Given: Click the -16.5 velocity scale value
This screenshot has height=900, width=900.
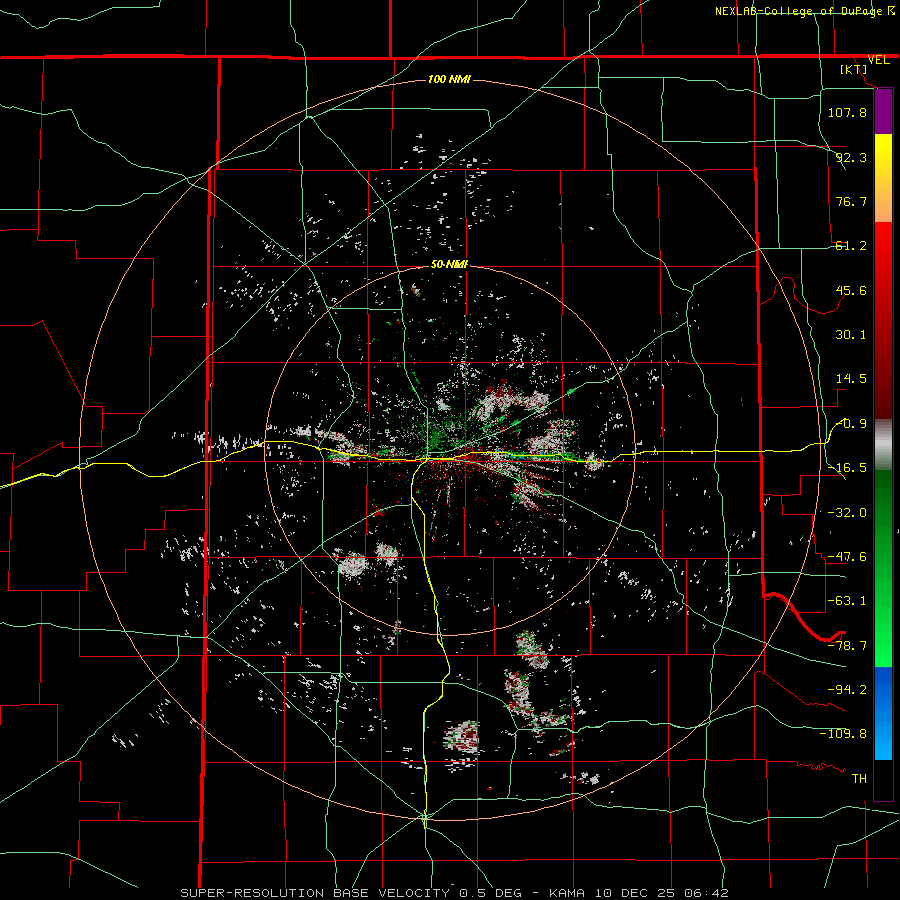Looking at the screenshot, I should [x=847, y=468].
